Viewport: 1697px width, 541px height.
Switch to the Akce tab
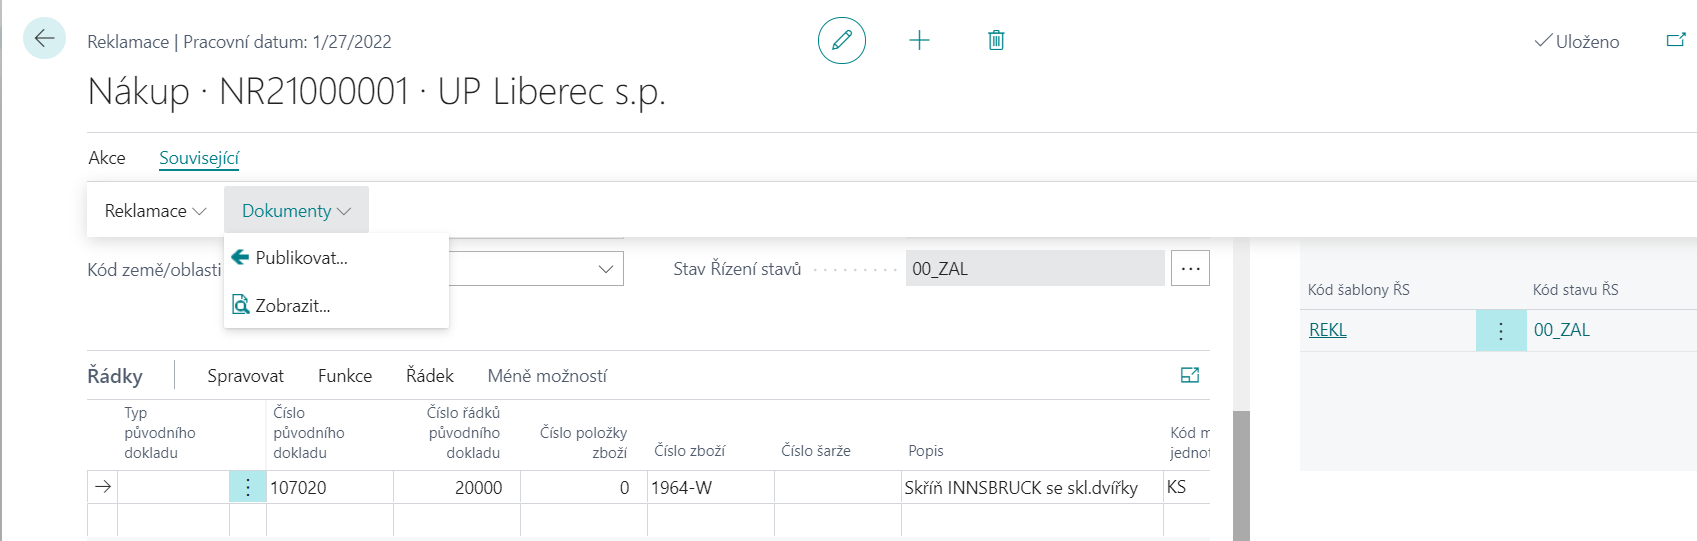pos(107,158)
